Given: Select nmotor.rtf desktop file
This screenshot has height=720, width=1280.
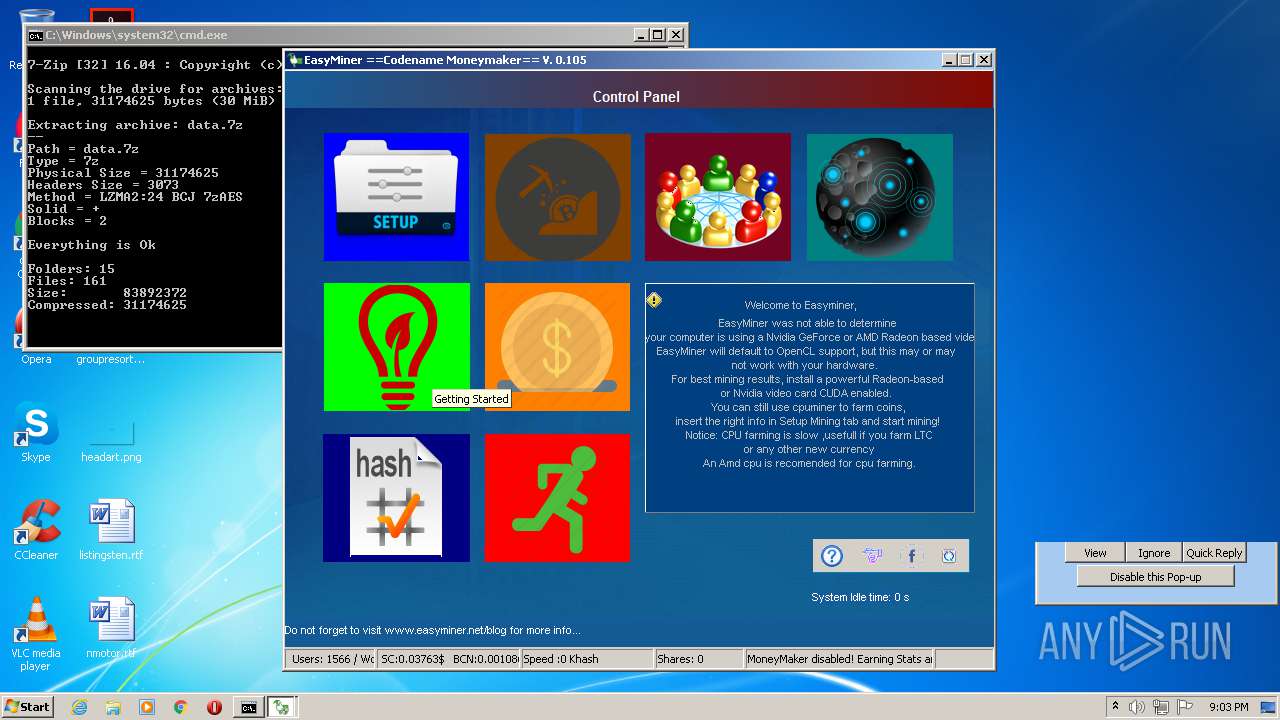Looking at the screenshot, I should coord(111,628).
